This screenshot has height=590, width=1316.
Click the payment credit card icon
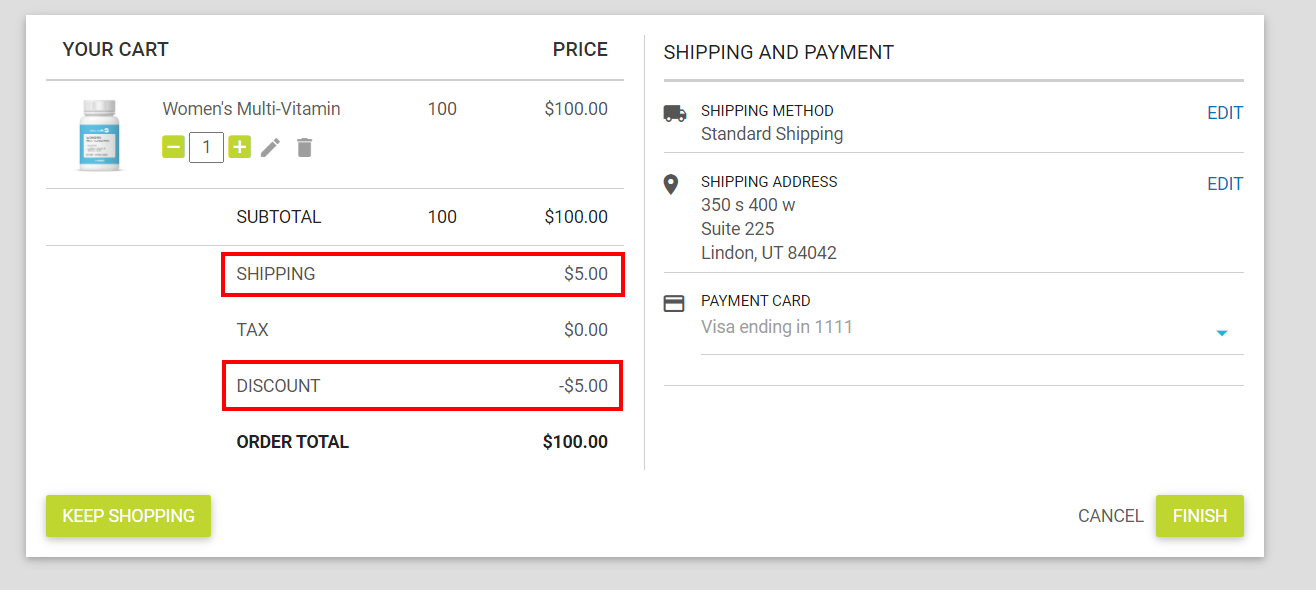point(674,303)
